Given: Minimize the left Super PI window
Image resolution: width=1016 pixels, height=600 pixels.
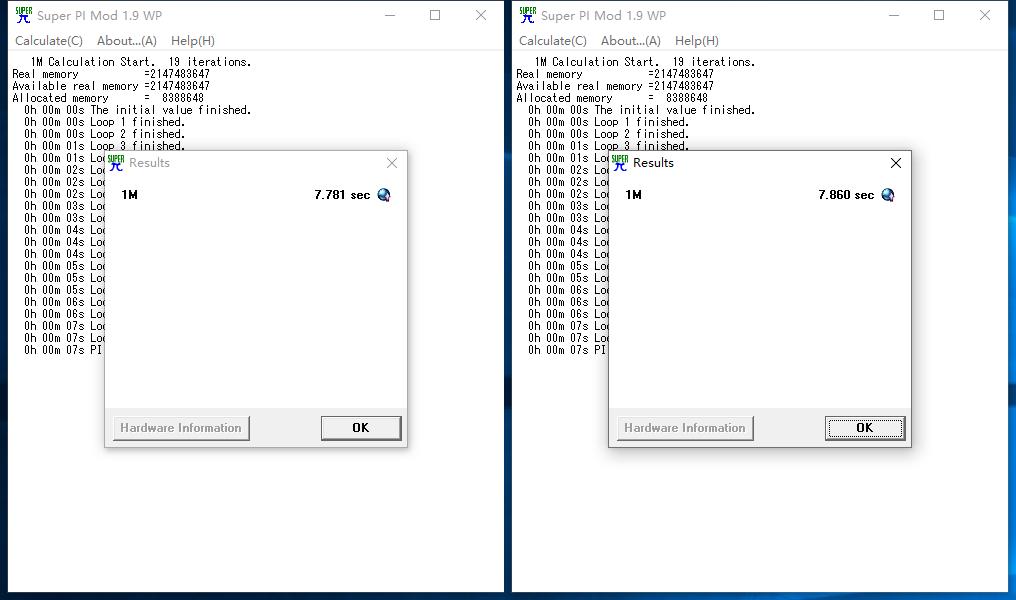Looking at the screenshot, I should coord(390,15).
